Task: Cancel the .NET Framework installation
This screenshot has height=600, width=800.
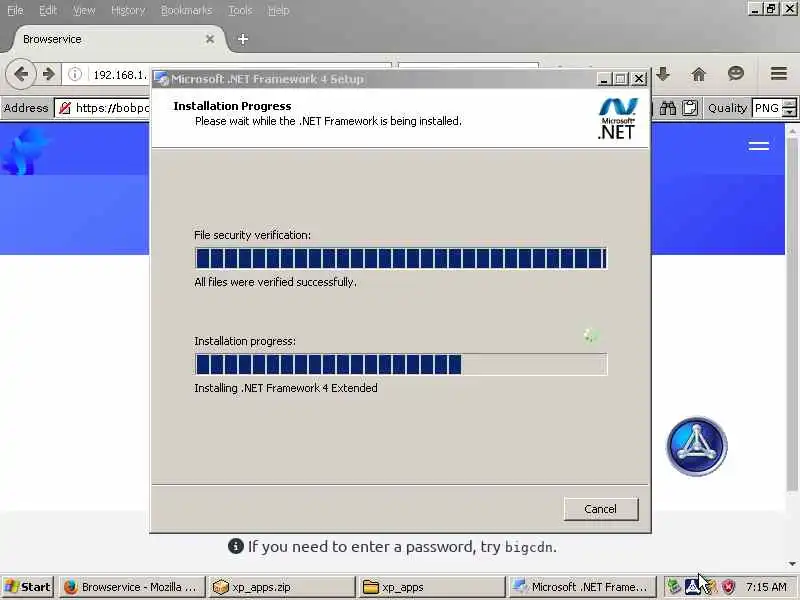Action: point(601,509)
